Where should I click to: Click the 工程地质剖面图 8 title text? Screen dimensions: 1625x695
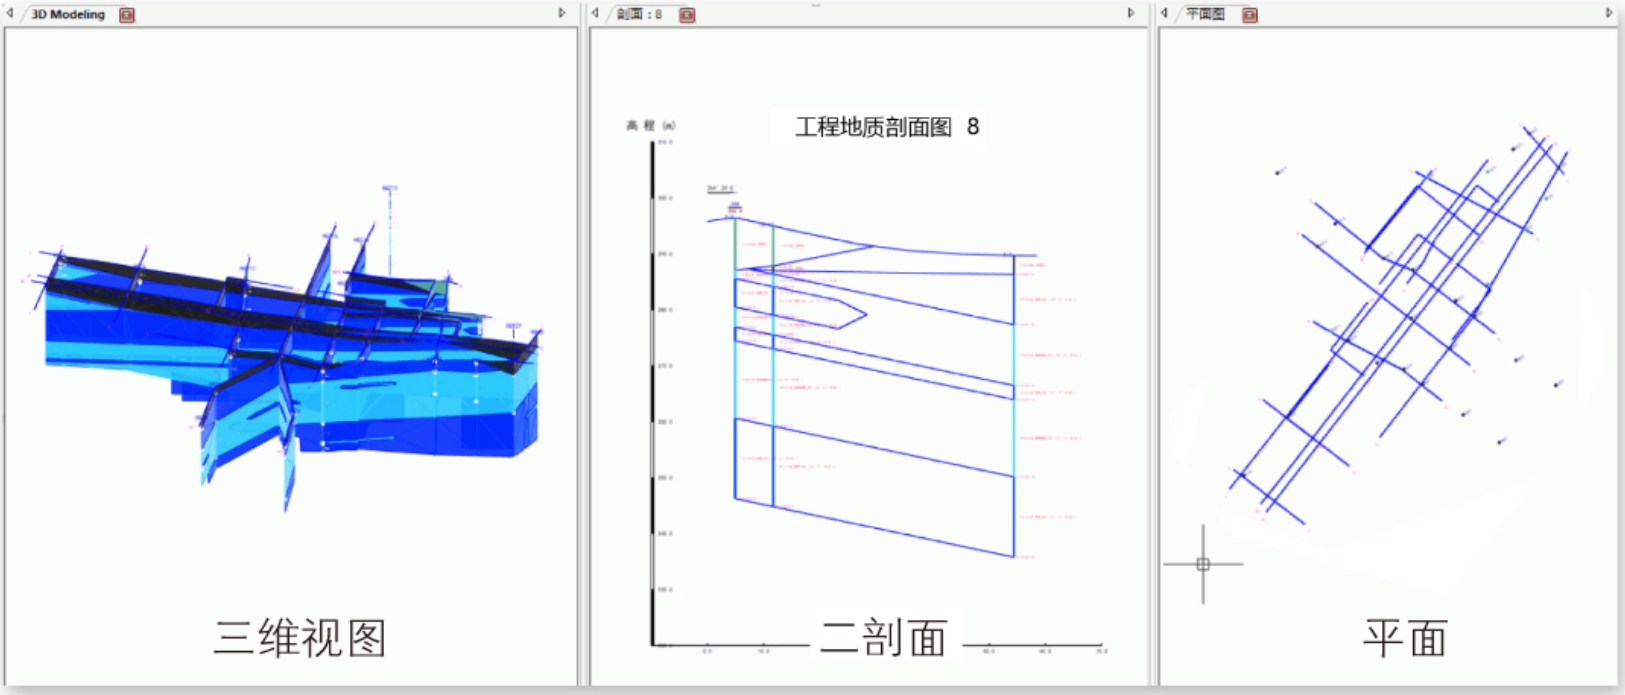(x=886, y=128)
